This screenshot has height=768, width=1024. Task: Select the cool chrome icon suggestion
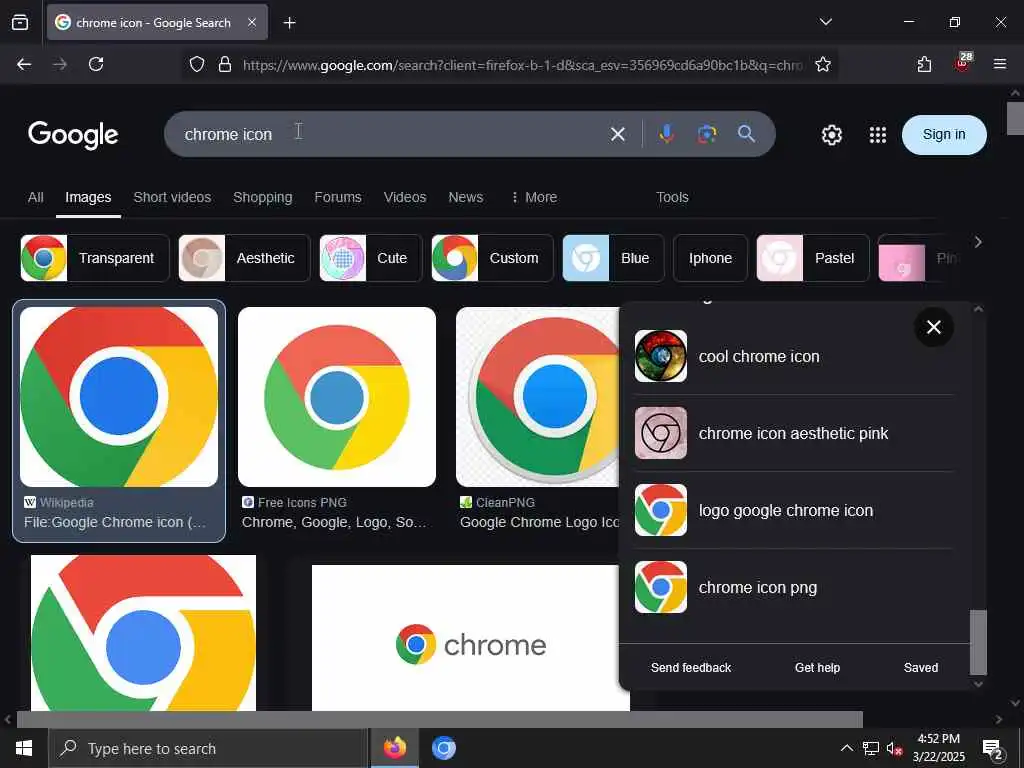click(793, 356)
